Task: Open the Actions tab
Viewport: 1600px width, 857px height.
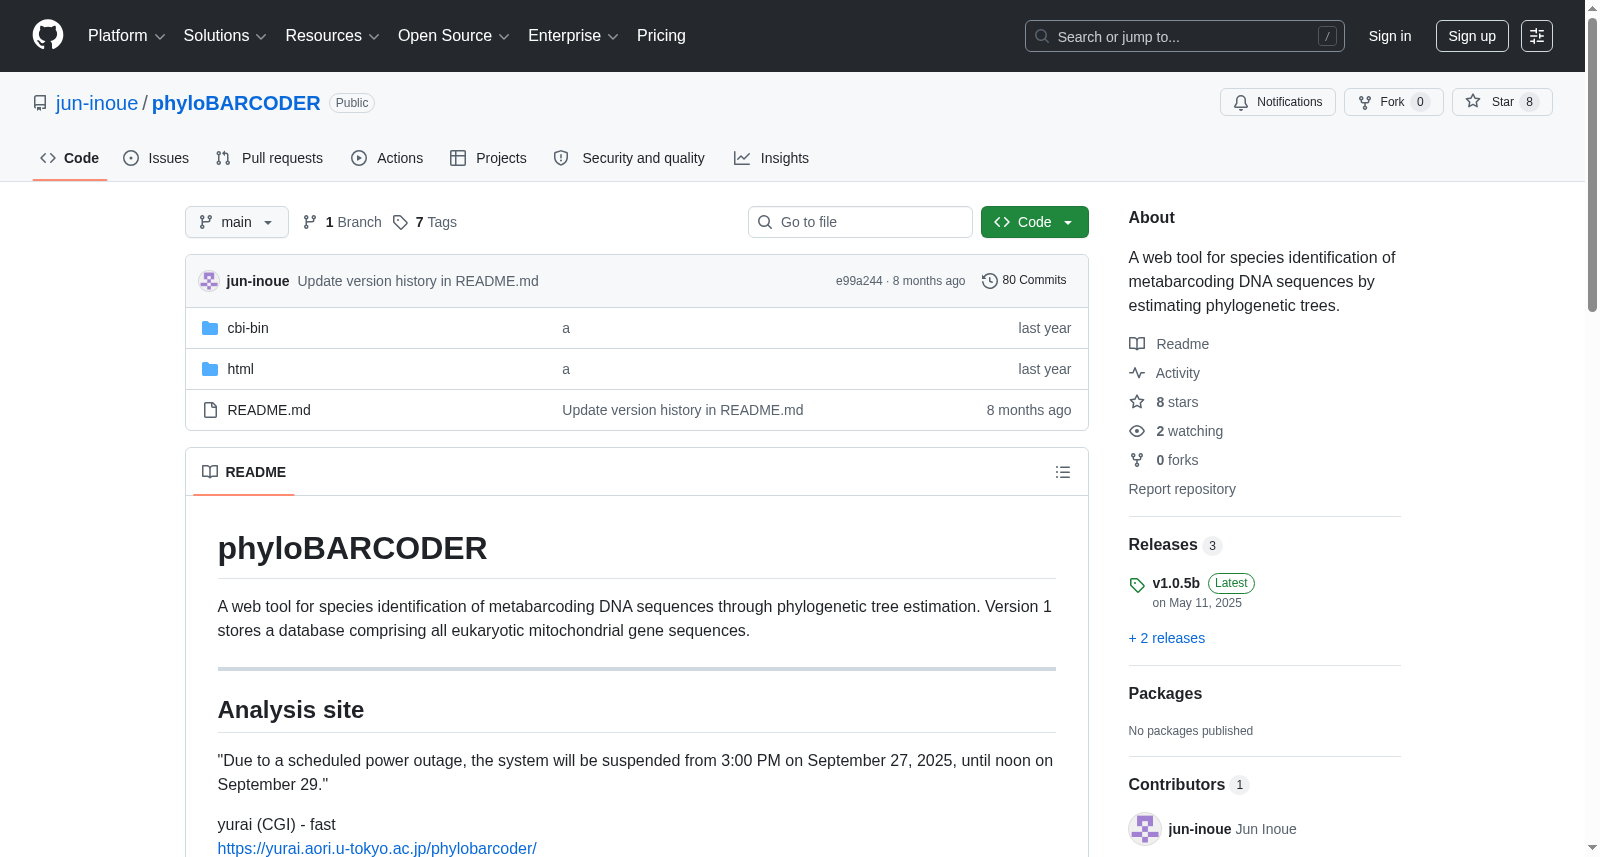Action: point(387,158)
